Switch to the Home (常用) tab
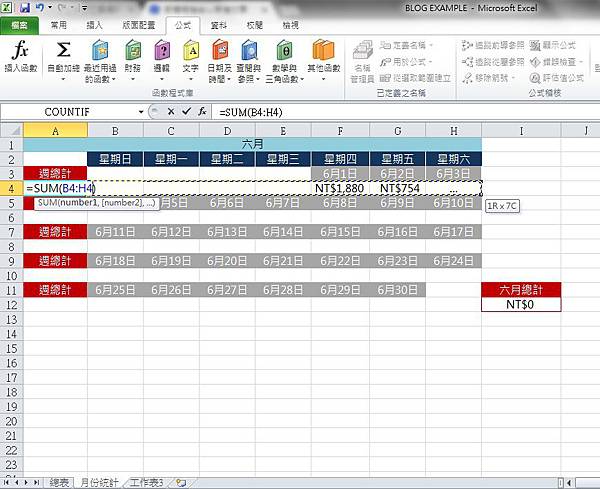Image resolution: width=600 pixels, height=489 pixels. 59,25
